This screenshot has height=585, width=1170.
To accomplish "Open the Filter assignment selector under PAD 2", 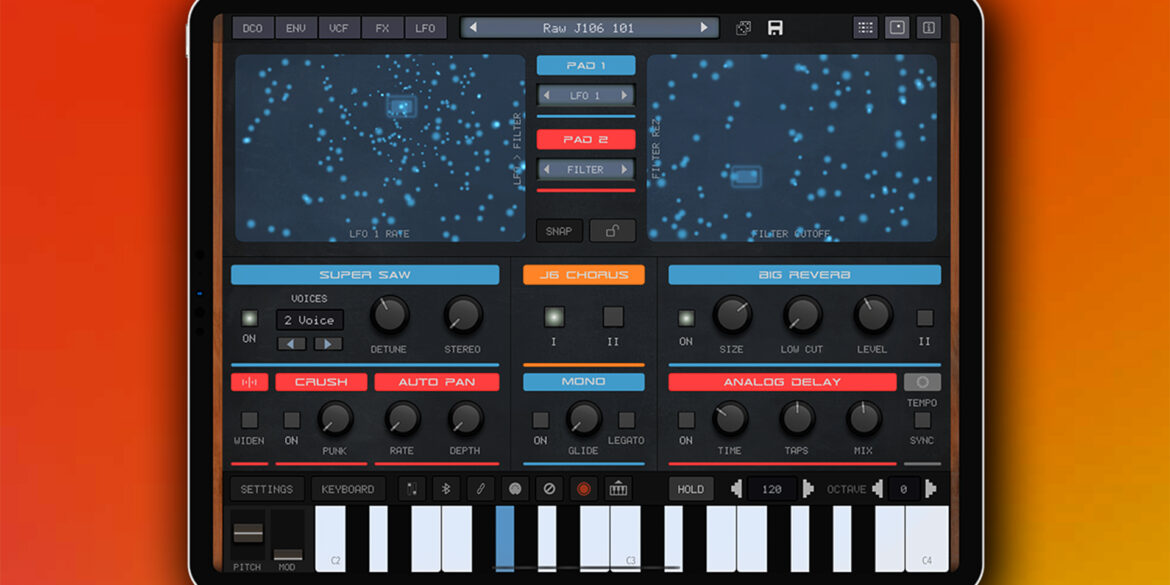I will pos(586,169).
